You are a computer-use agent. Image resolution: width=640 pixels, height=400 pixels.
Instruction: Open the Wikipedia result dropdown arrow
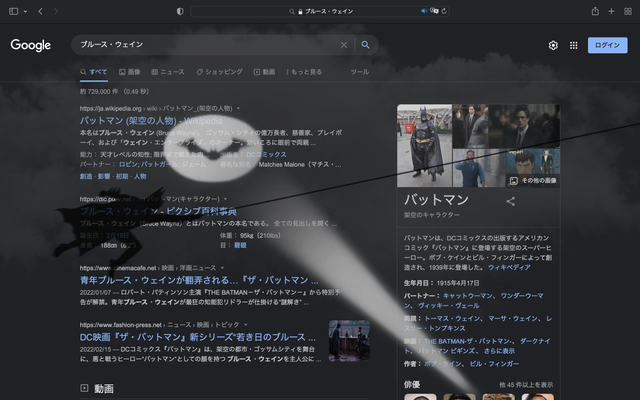(238, 109)
